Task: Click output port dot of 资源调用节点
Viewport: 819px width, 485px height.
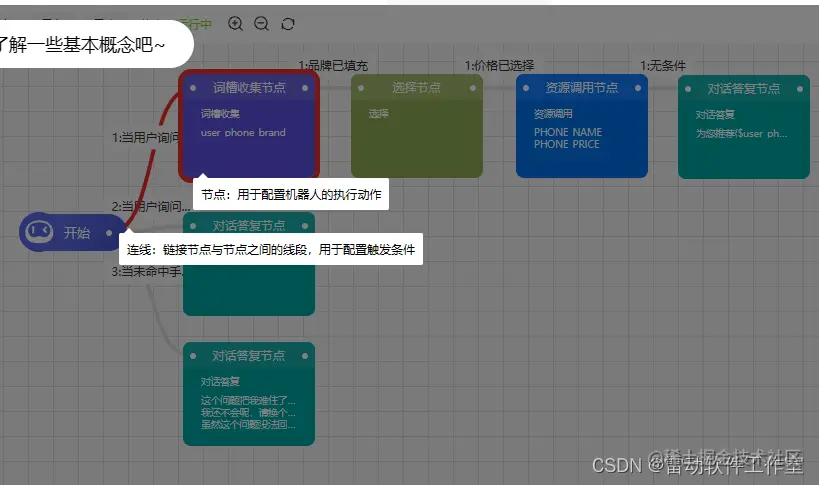Action: pyautogui.click(x=638, y=88)
